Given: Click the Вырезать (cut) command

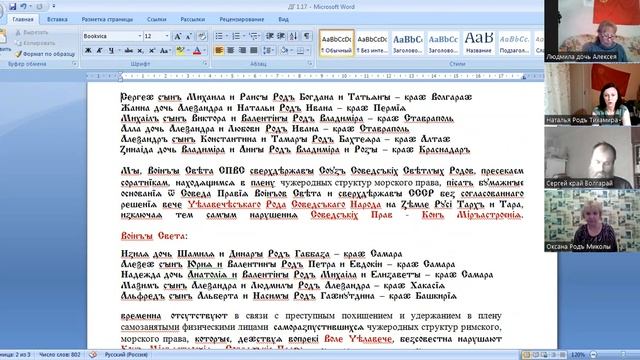Looking at the screenshot, I should tap(32, 32).
